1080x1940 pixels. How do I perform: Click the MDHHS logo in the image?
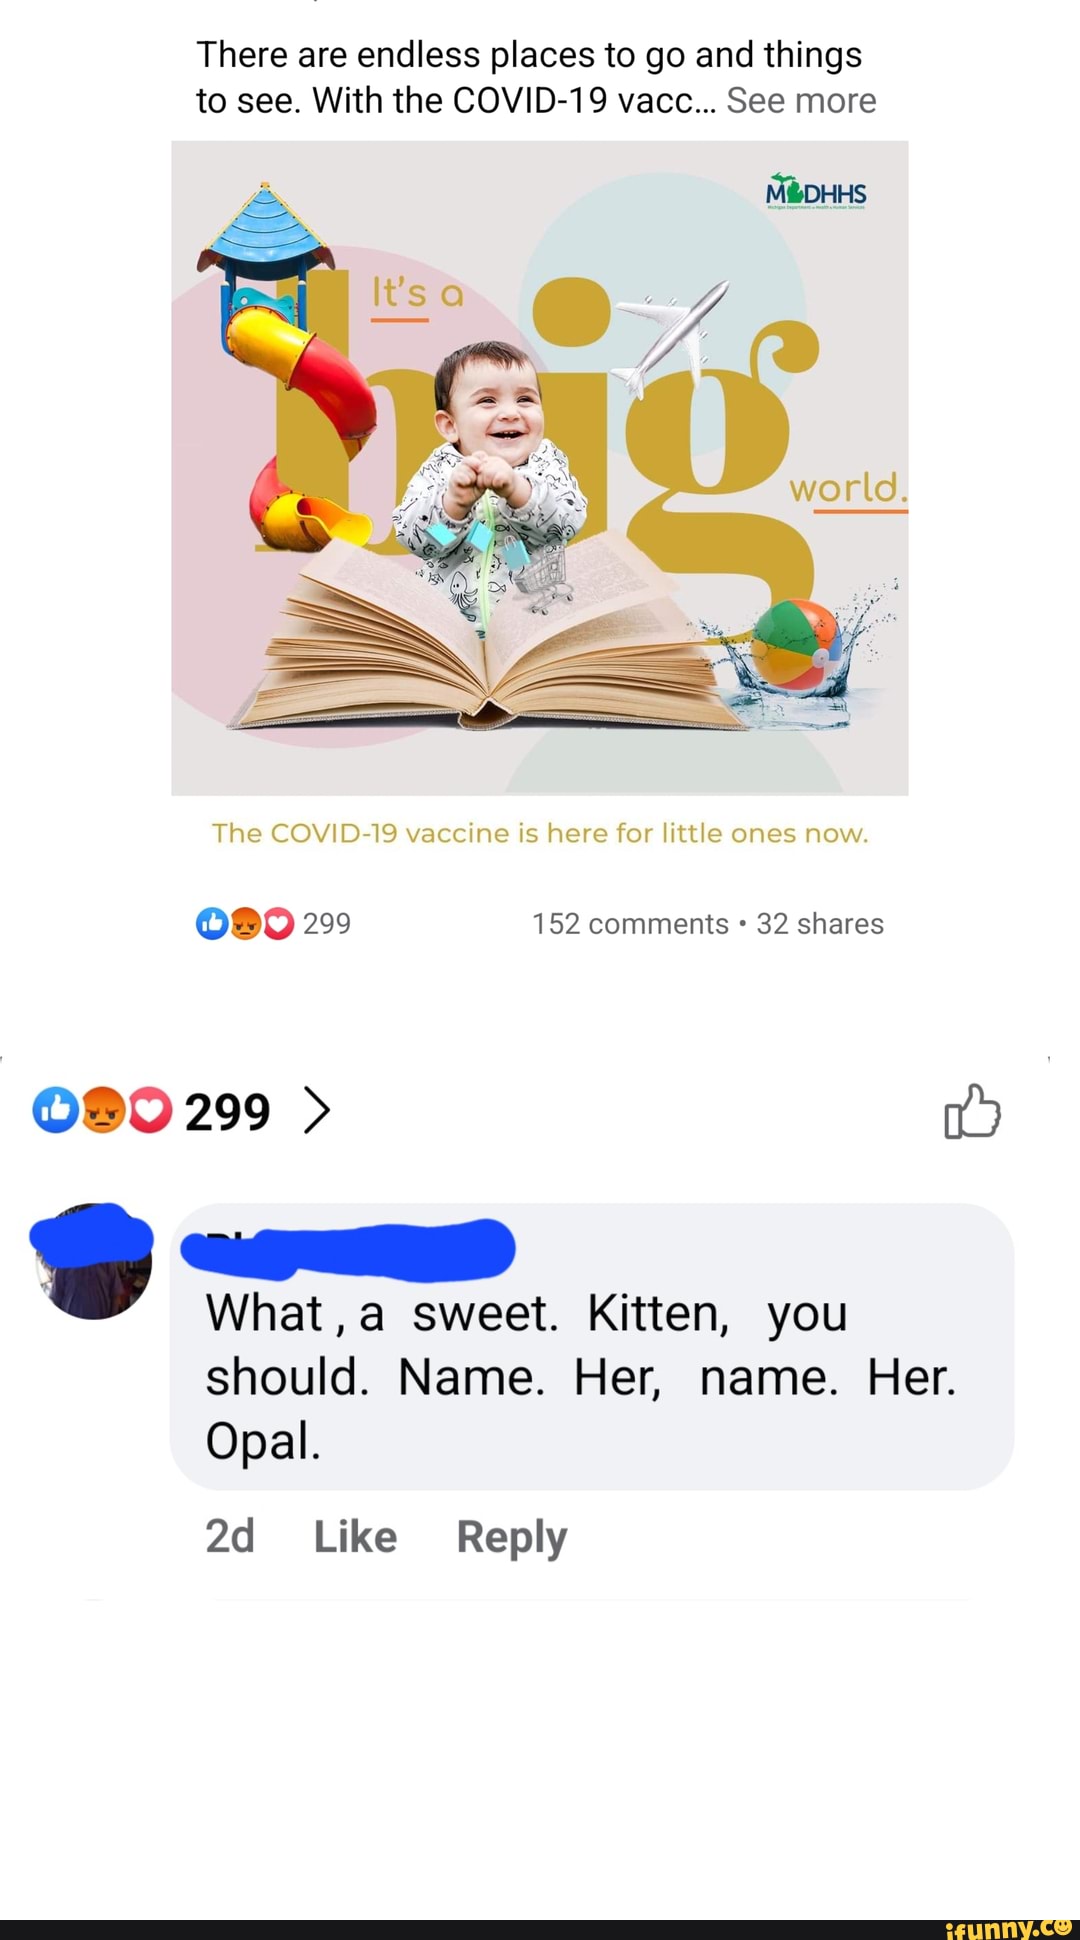816,191
